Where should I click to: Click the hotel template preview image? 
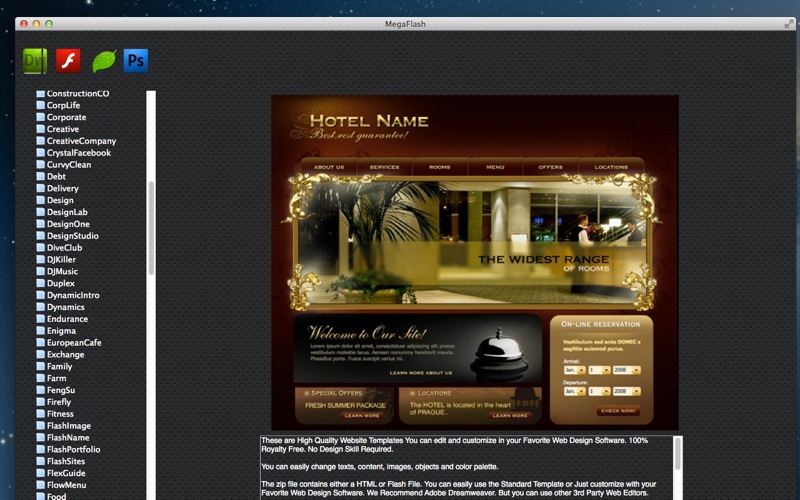[474, 262]
